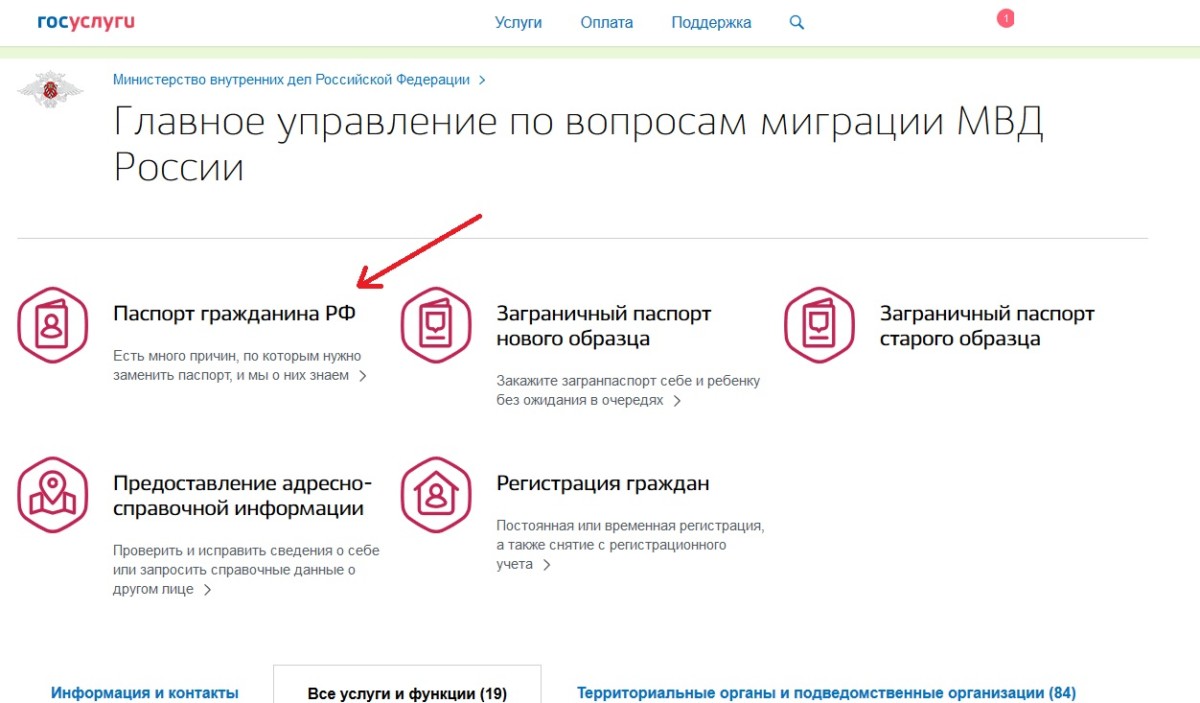This screenshot has width=1200, height=703.
Task: Open the search magnifier icon
Action: [797, 22]
